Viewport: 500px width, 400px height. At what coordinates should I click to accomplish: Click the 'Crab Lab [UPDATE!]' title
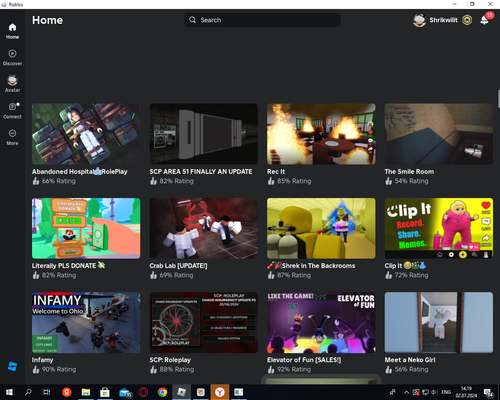pos(178,266)
